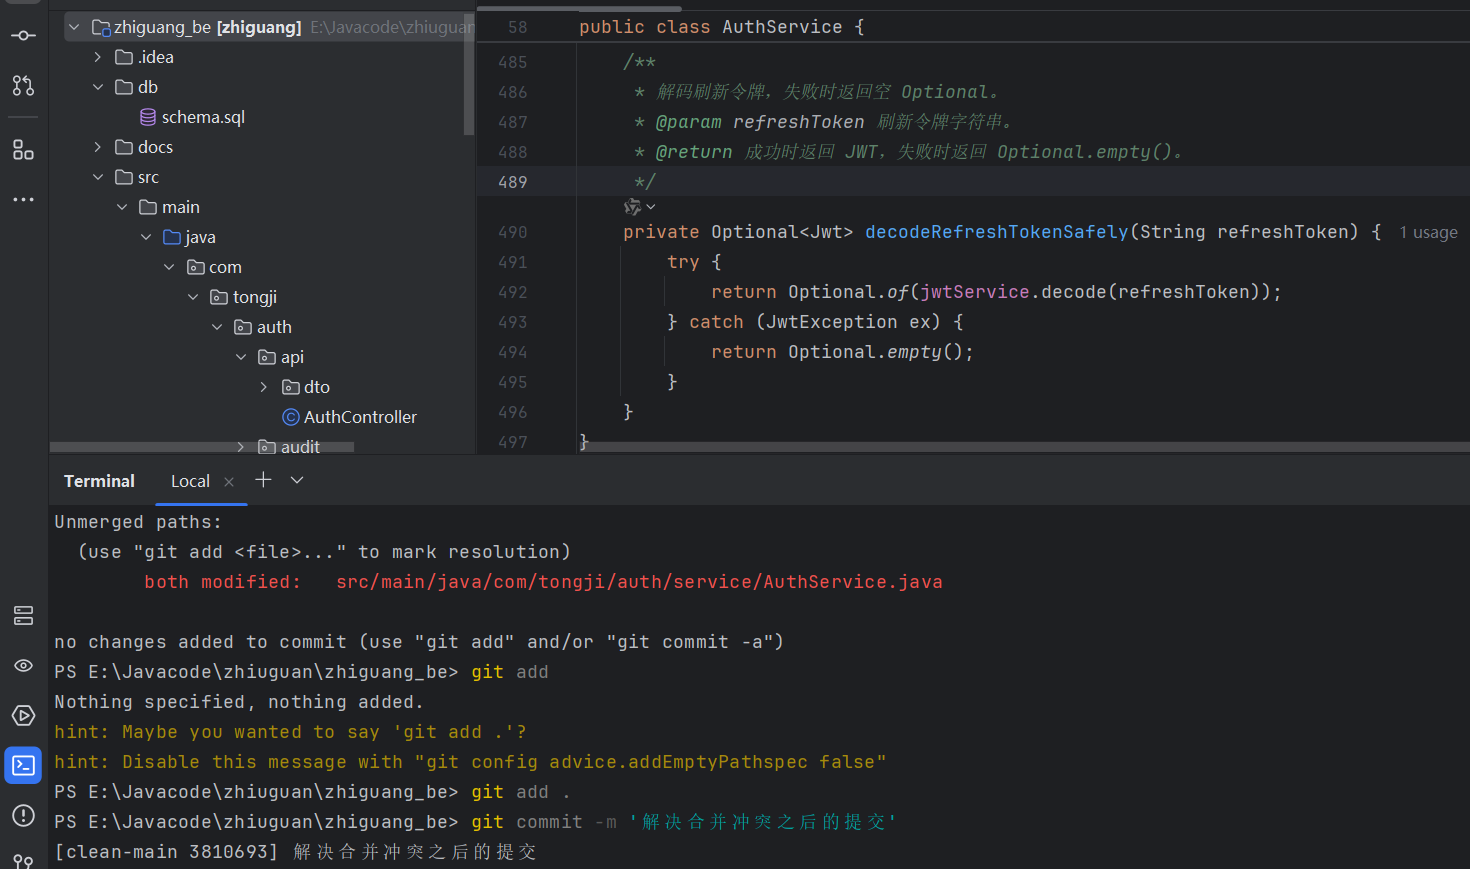The height and width of the screenshot is (869, 1470).
Task: Select the docs folder row
Action: point(262,147)
